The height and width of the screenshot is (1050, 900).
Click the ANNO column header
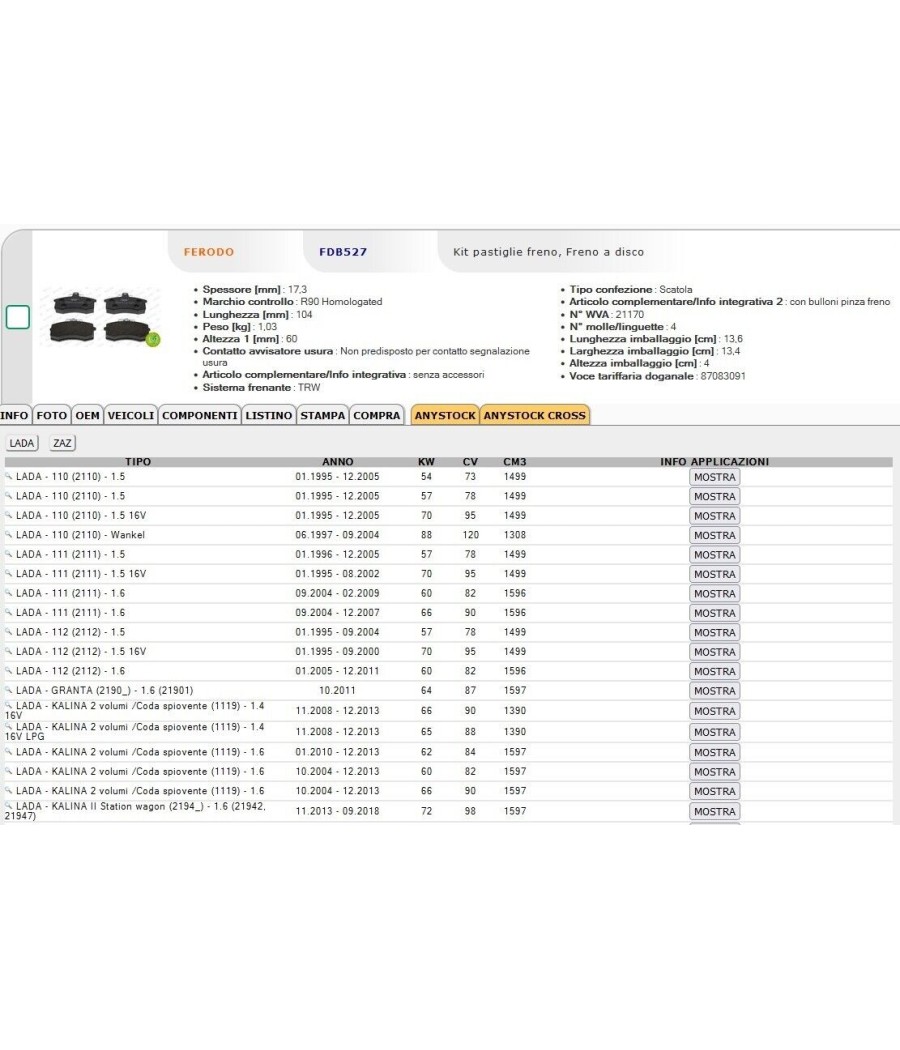(338, 461)
